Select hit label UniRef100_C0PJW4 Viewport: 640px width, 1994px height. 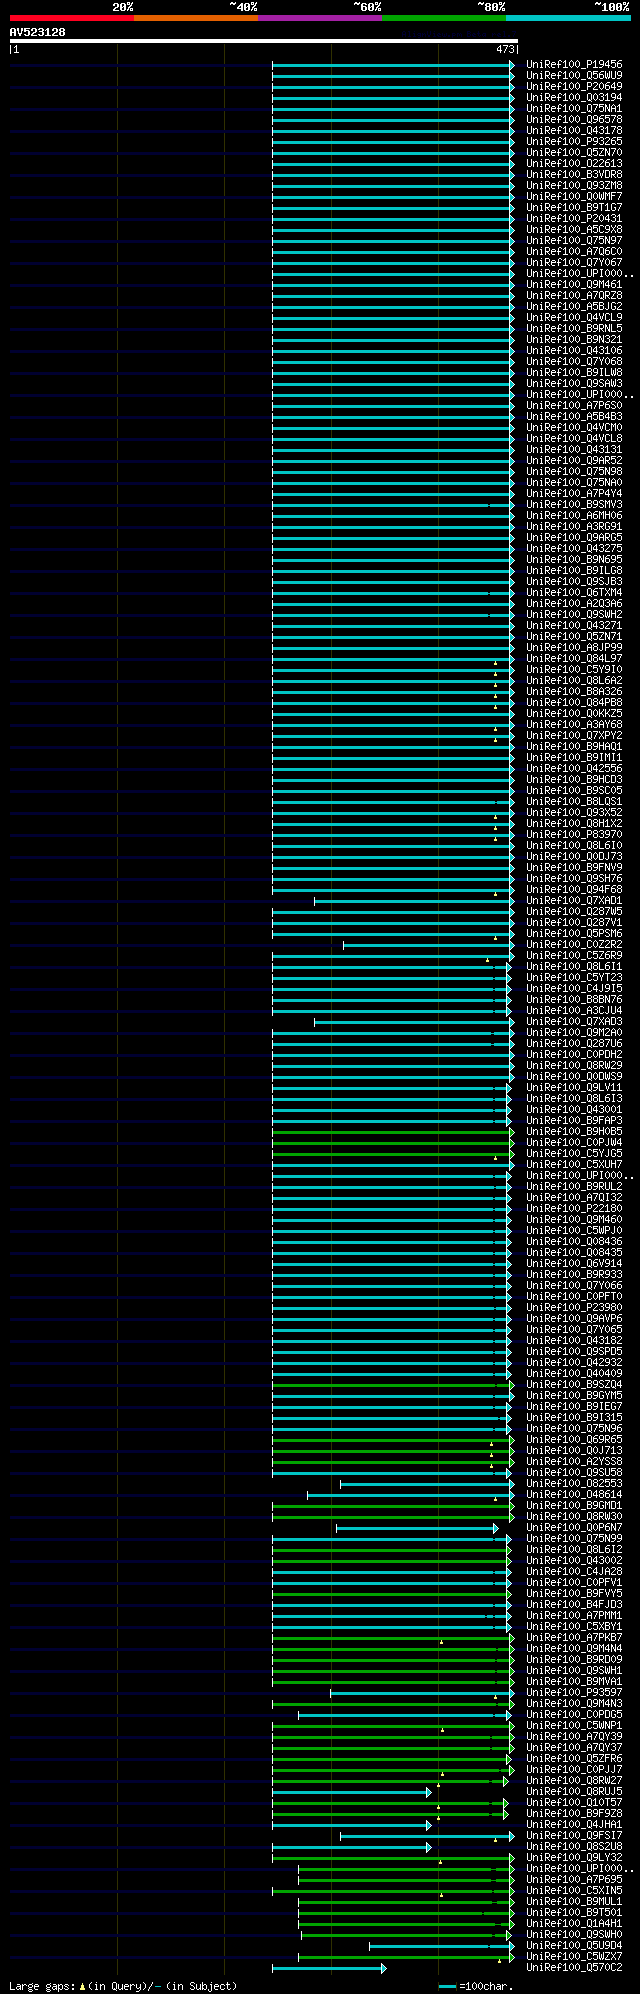pyautogui.click(x=574, y=1142)
